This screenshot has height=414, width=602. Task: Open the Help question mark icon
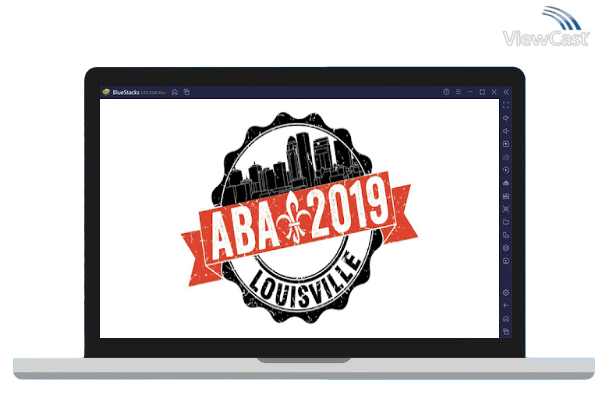pos(446,92)
